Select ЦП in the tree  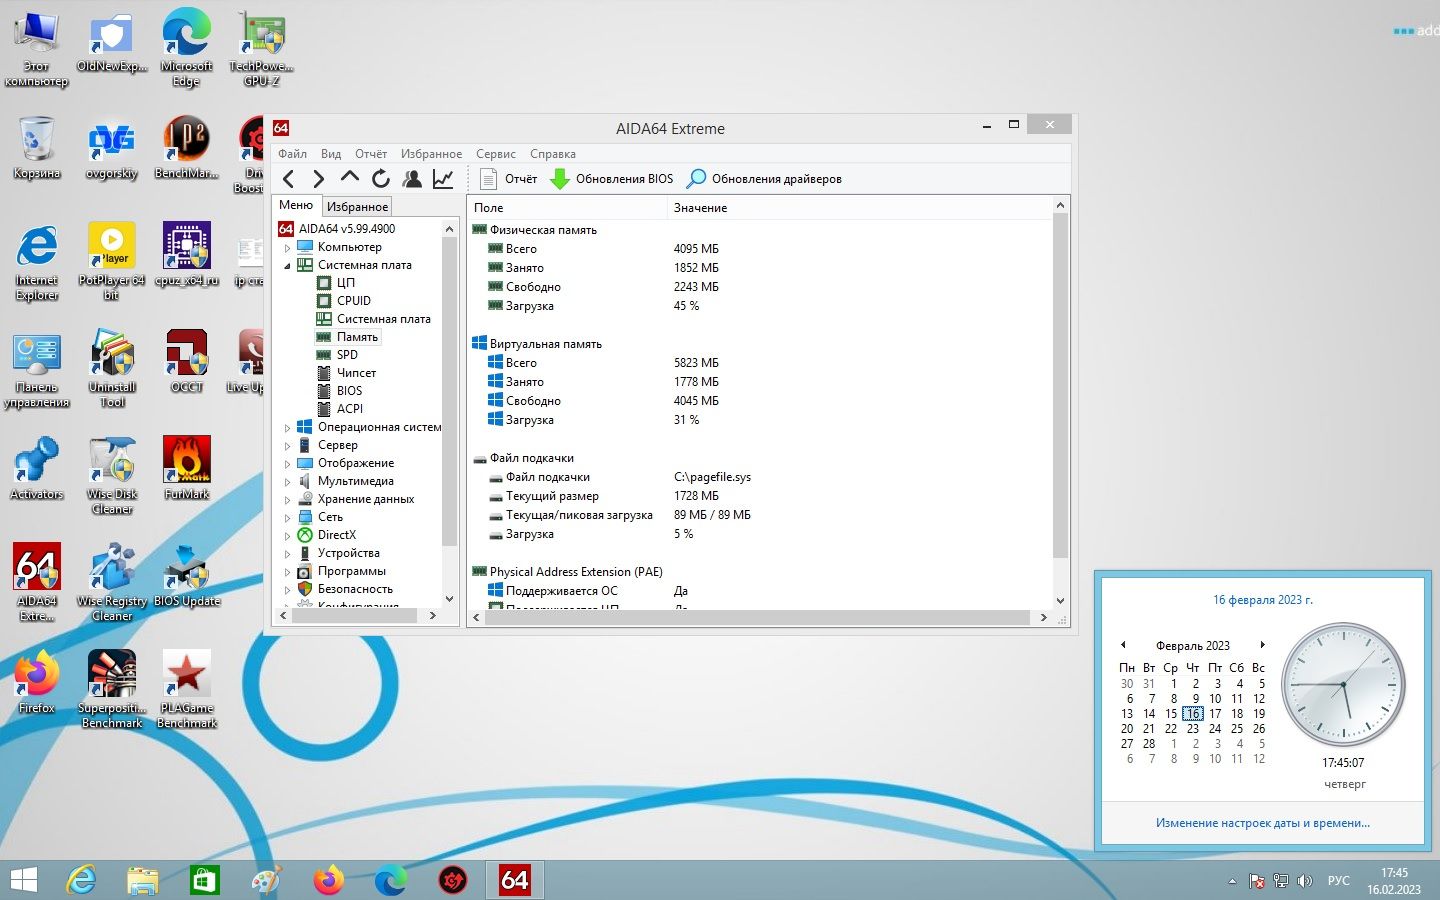[x=346, y=283]
